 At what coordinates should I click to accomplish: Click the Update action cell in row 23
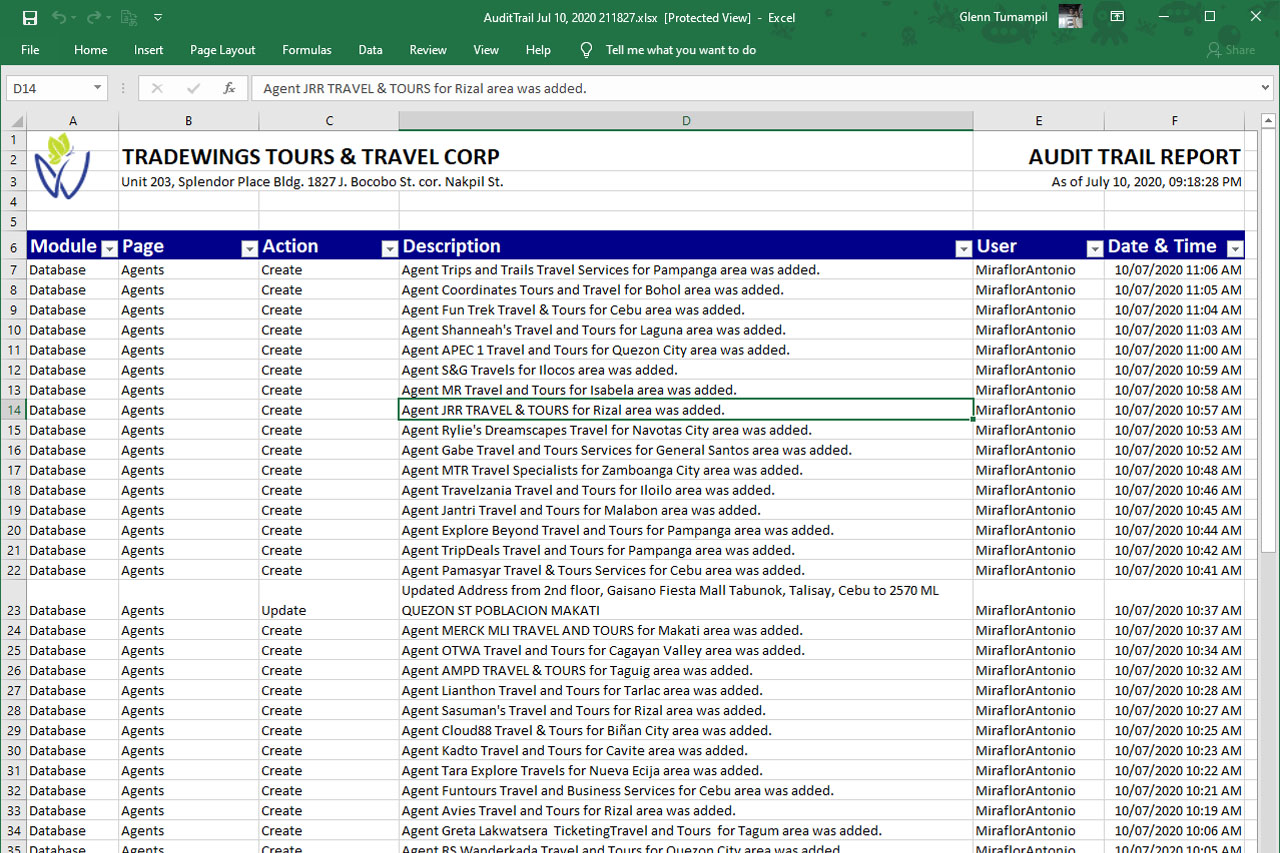pos(328,600)
